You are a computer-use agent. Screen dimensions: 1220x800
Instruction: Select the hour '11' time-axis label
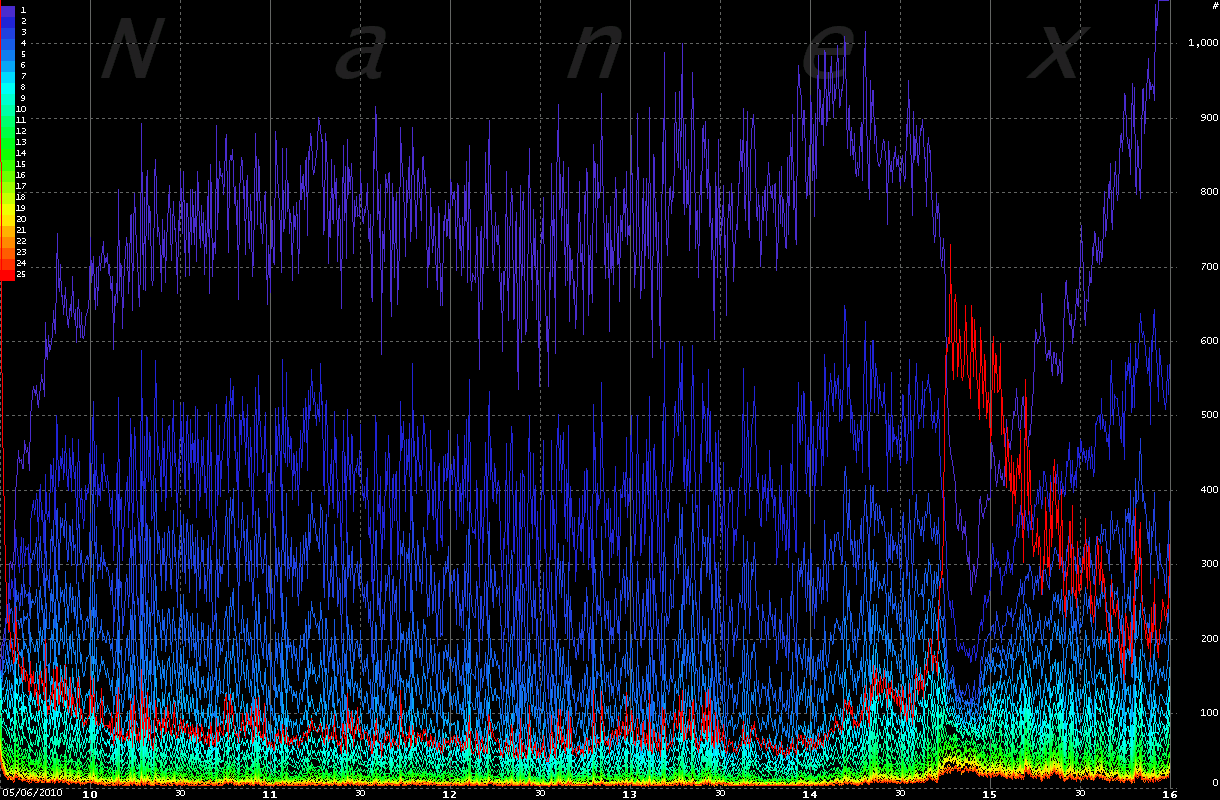(x=270, y=794)
